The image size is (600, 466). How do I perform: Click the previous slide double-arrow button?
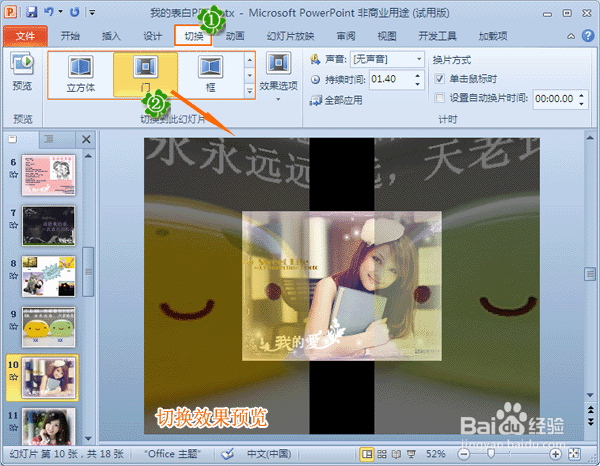coord(590,411)
